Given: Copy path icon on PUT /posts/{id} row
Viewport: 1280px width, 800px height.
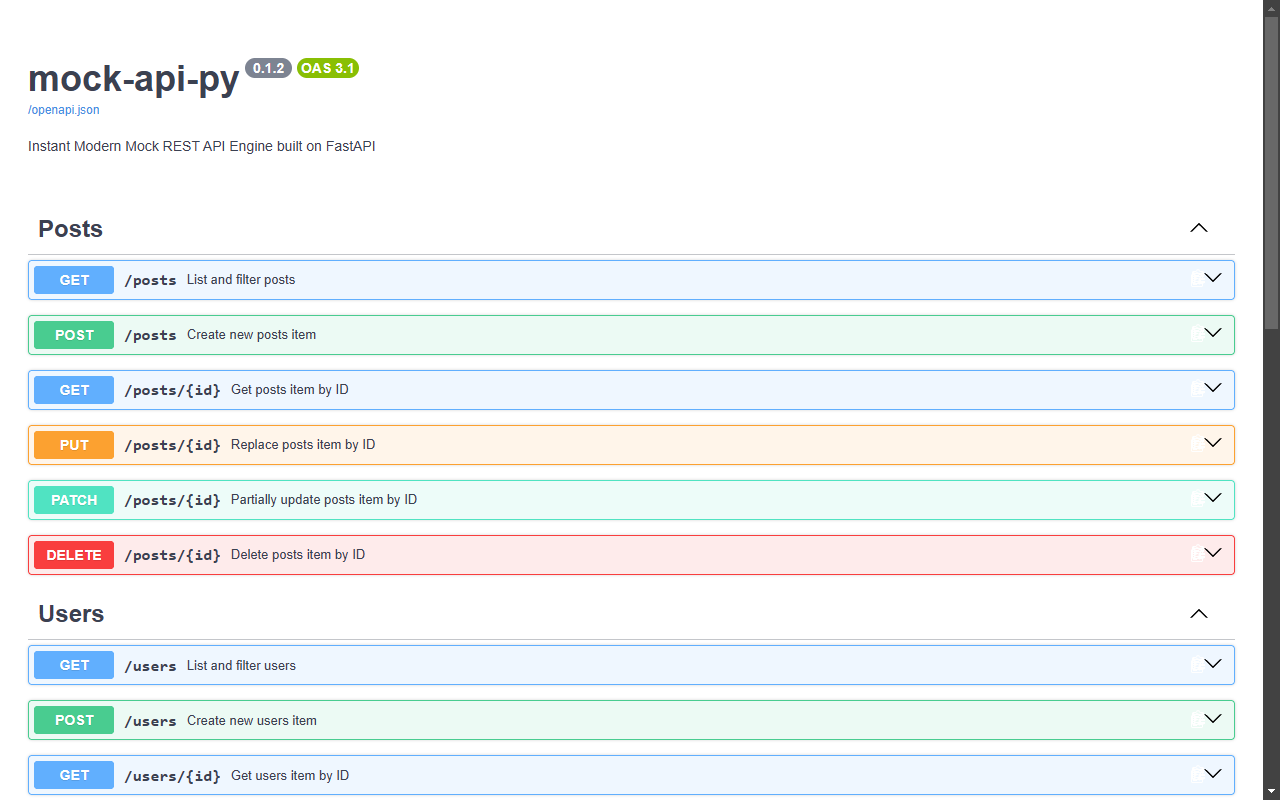Looking at the screenshot, I should pos(1197,444).
